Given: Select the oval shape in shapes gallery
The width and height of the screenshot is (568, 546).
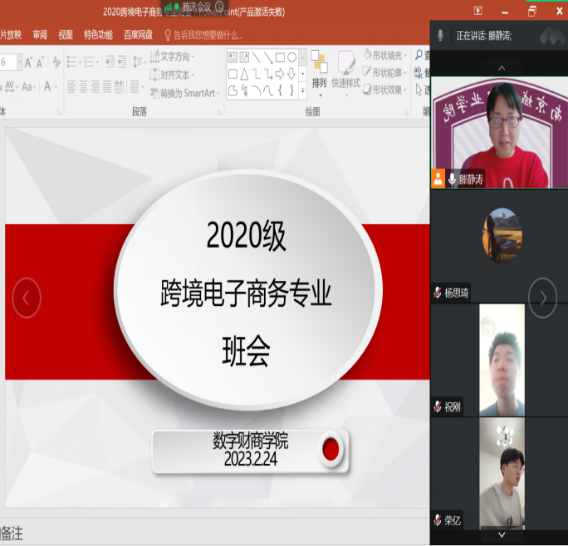Looking at the screenshot, I should [292, 57].
